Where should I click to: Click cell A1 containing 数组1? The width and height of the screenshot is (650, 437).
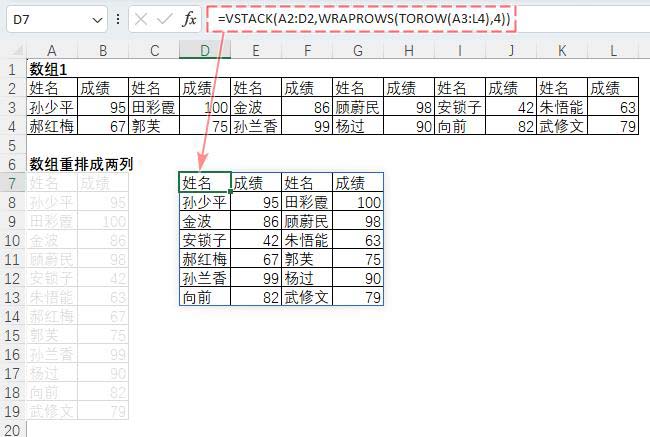pos(52,69)
